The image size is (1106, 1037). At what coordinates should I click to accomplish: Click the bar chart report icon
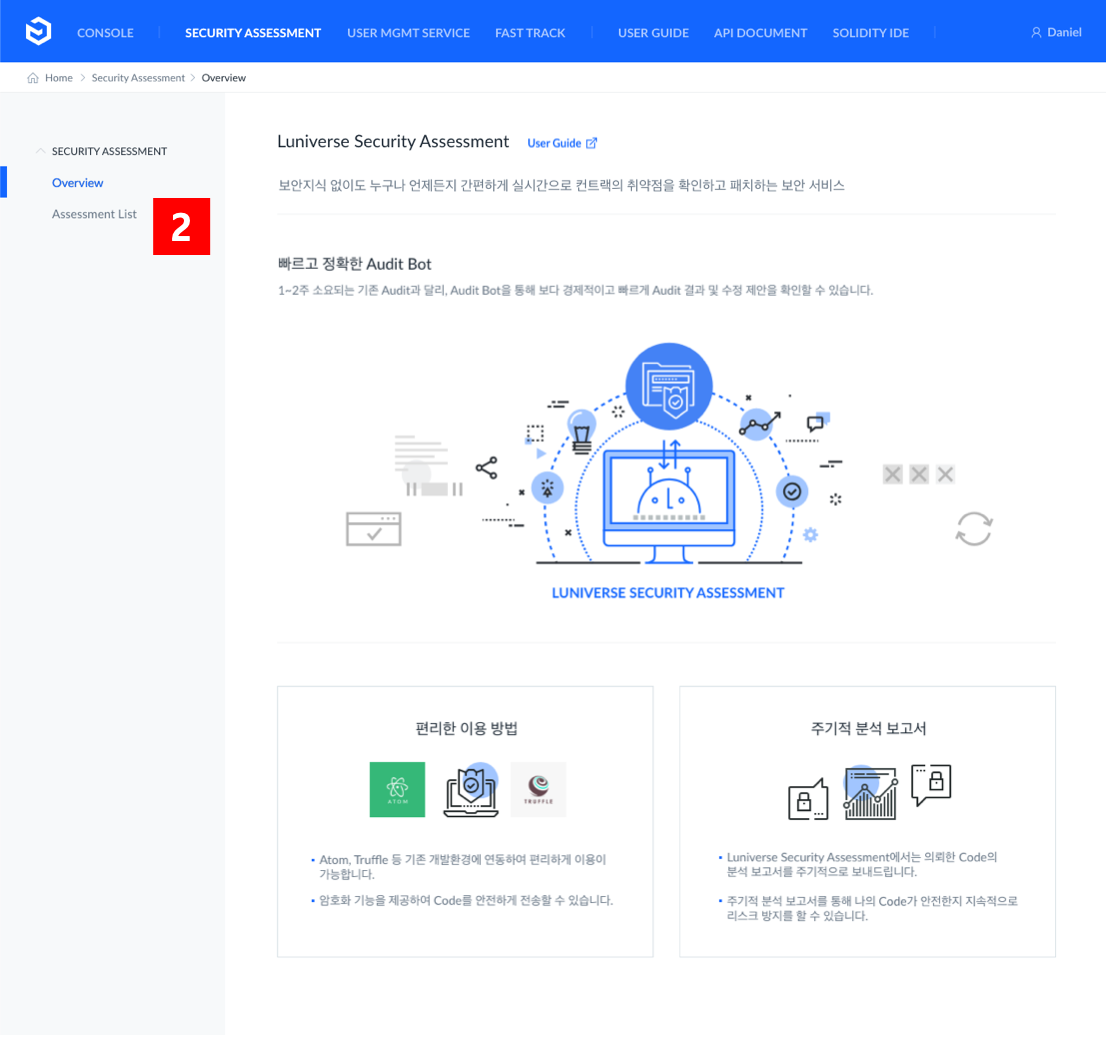click(870, 793)
